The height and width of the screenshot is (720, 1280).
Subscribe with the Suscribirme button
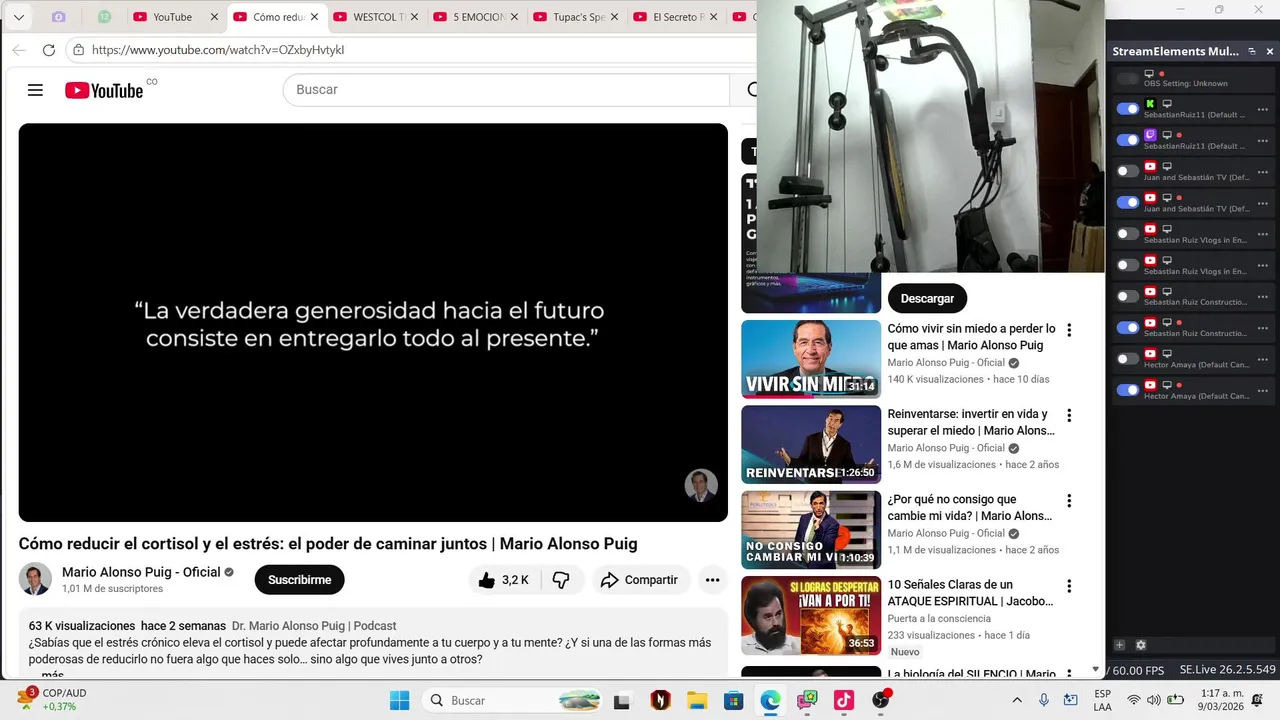pyautogui.click(x=299, y=580)
